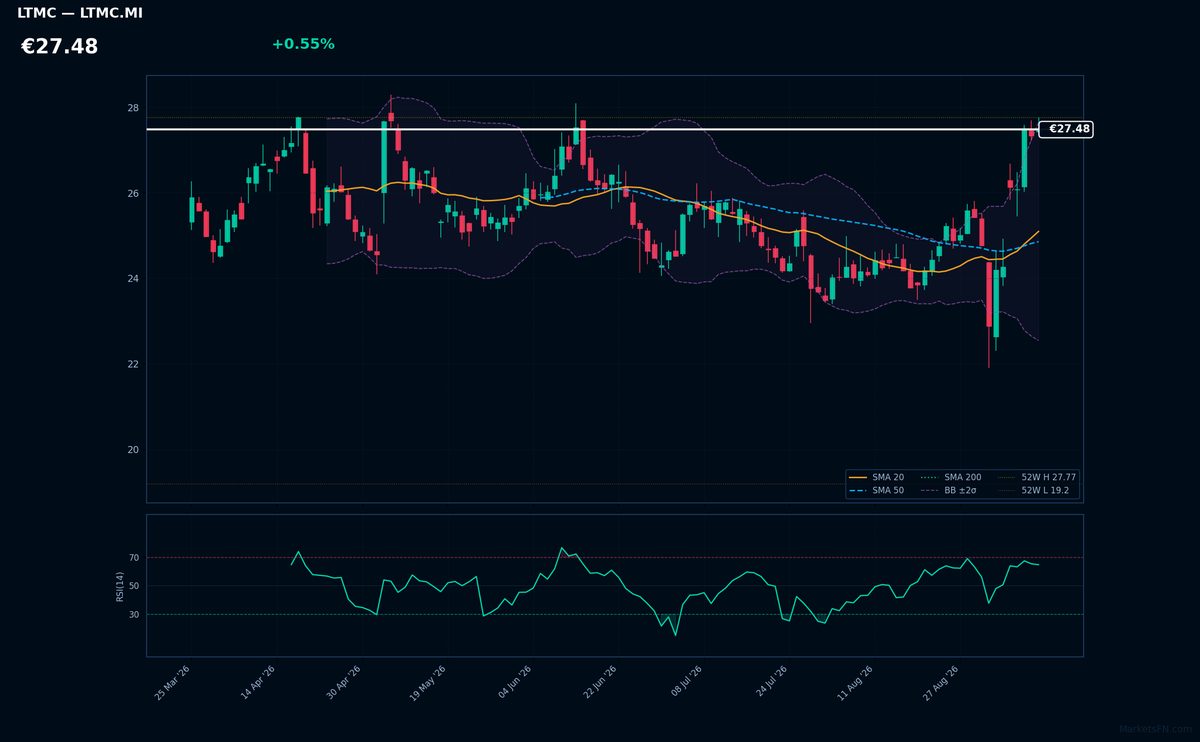1200x742 pixels.
Task: Click the RSI 50 level label
Action: click(134, 586)
